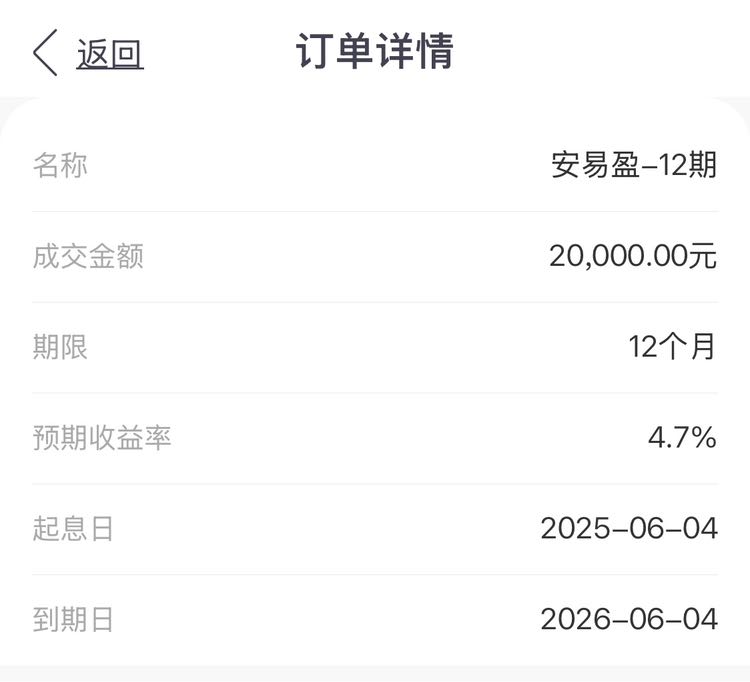The width and height of the screenshot is (750, 682).
Task: Select the 4.7% yield value
Action: coord(682,438)
